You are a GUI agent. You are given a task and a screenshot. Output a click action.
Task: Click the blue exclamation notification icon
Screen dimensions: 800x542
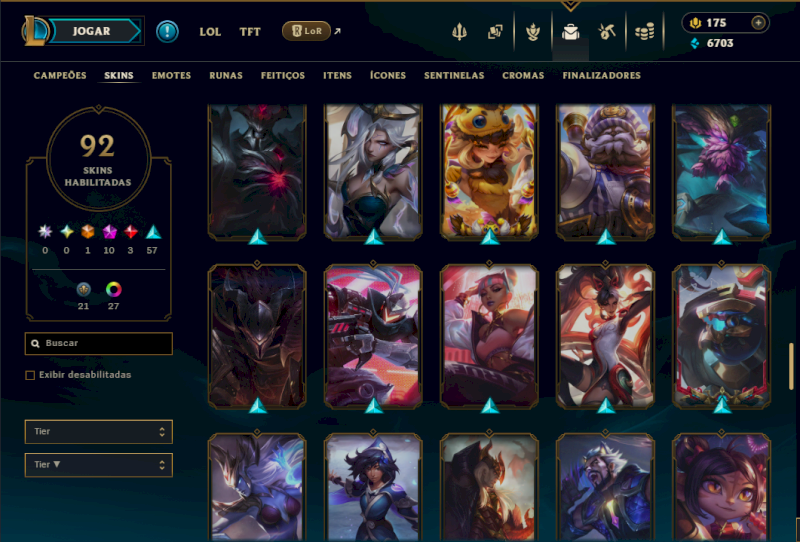[x=167, y=32]
